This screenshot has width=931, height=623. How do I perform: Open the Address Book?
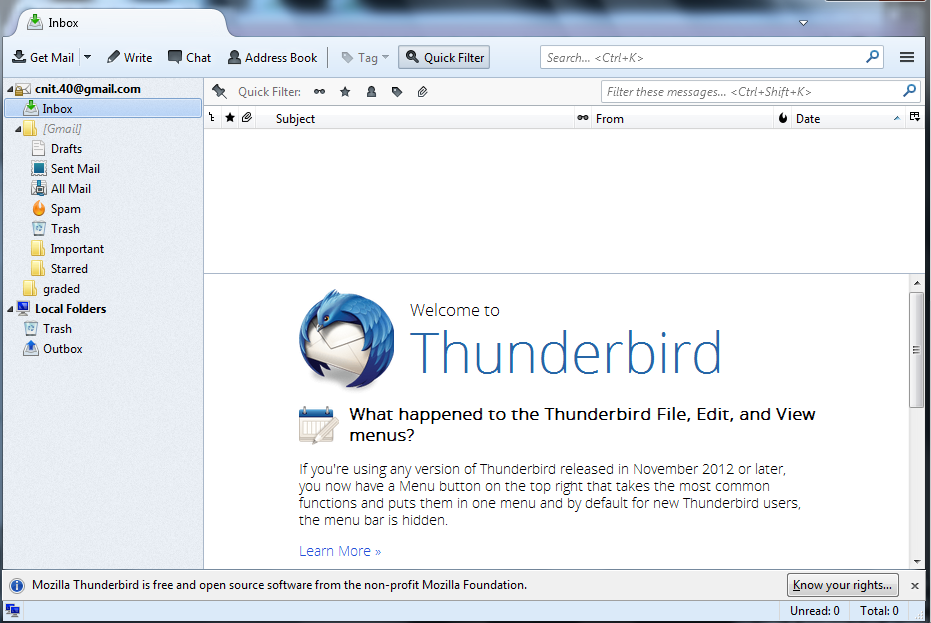(273, 58)
